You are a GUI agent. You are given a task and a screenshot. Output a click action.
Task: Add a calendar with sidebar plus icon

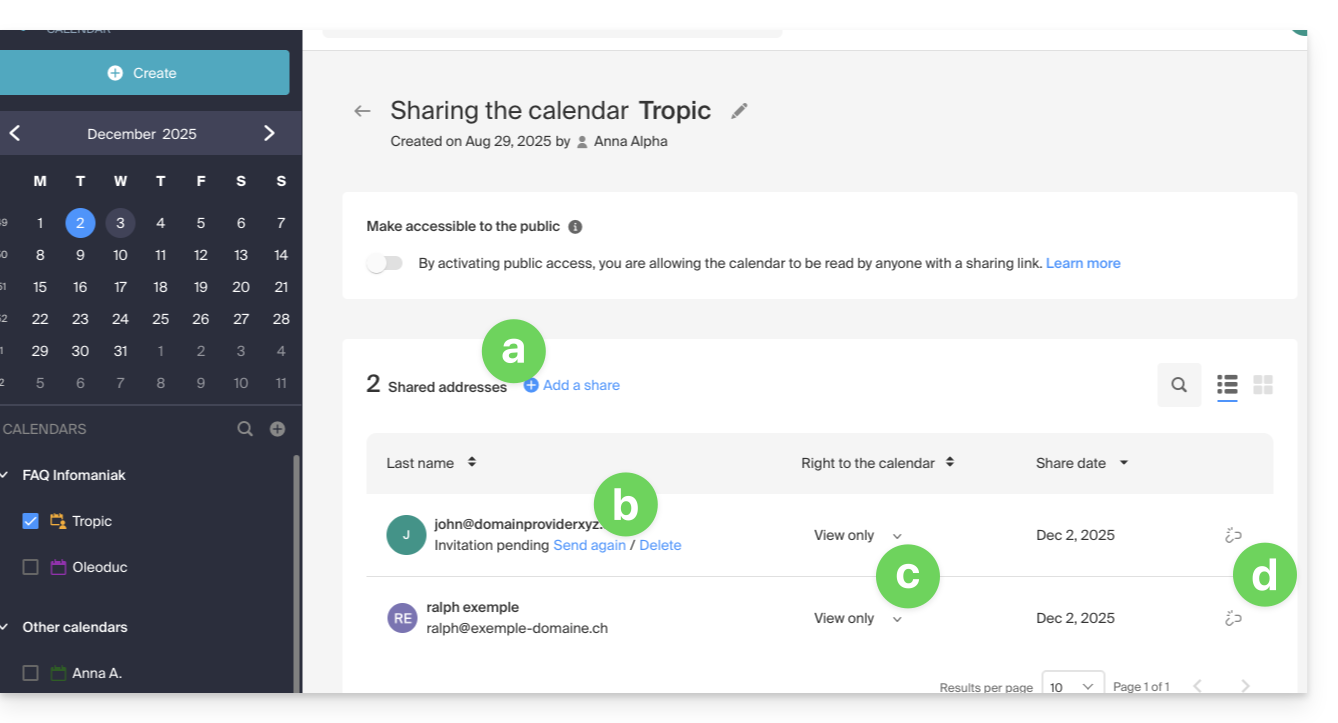278,429
